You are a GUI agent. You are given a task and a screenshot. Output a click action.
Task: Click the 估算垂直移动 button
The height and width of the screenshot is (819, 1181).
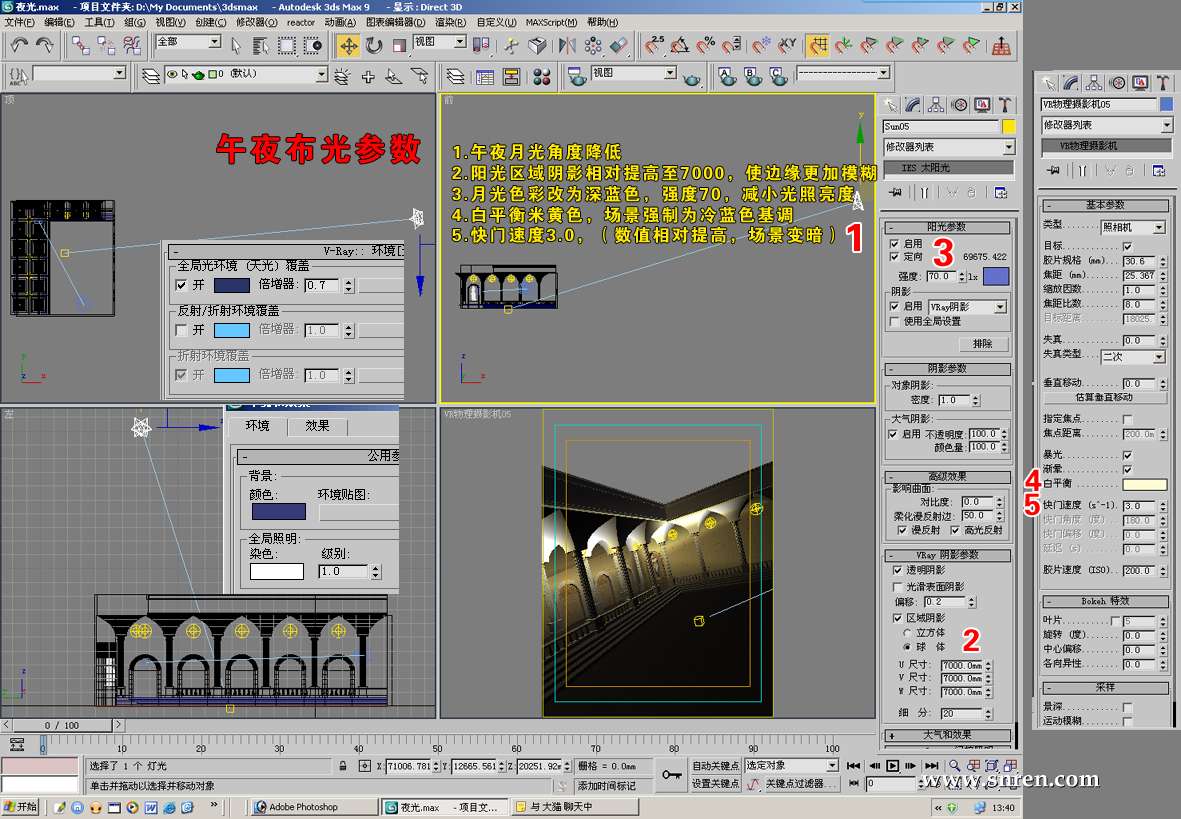(x=1104, y=397)
